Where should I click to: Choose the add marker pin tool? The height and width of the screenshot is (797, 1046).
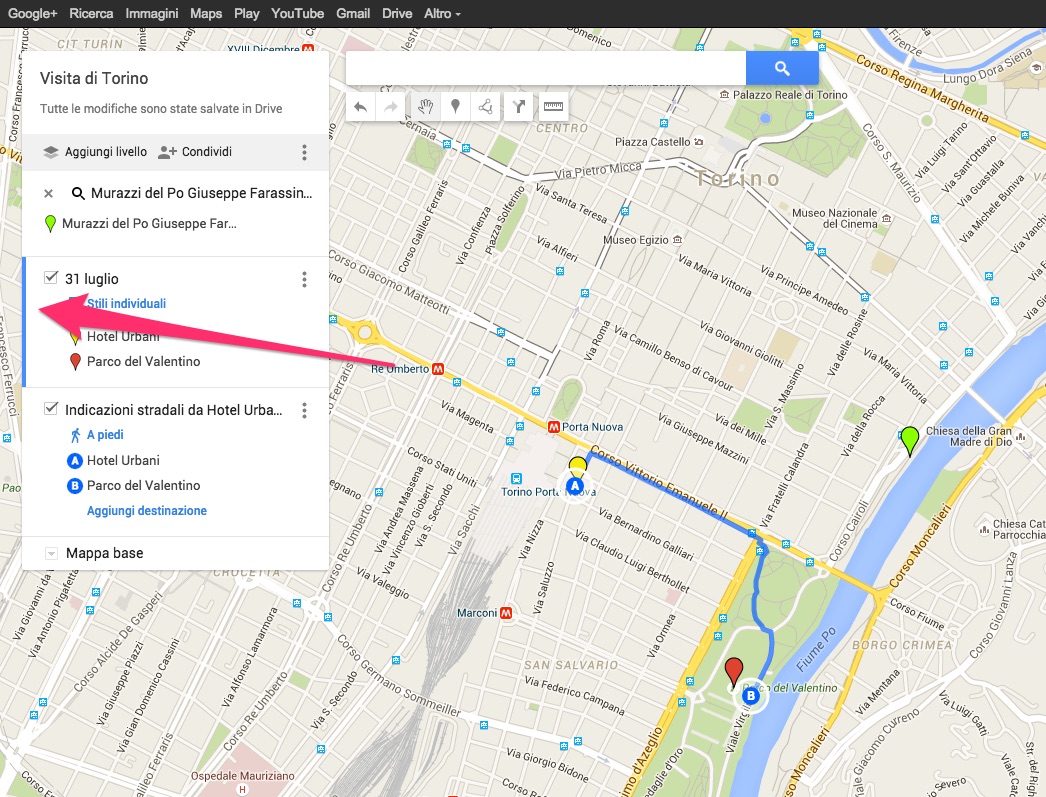pos(455,107)
